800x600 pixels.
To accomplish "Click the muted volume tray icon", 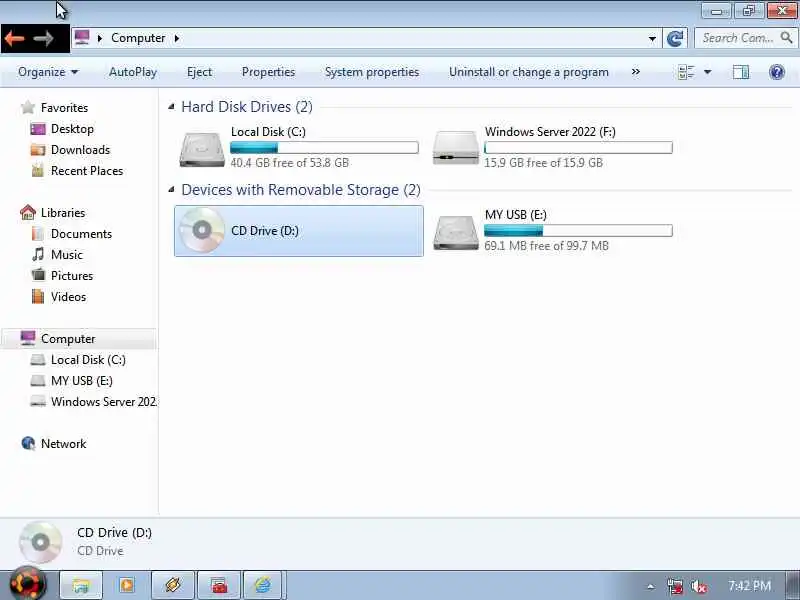I will [x=699, y=586].
